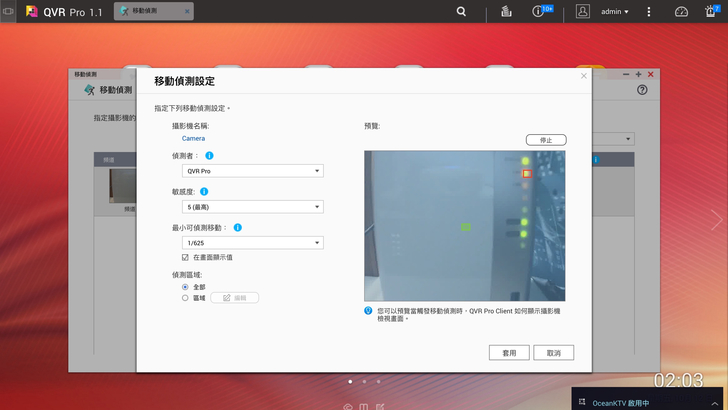Click info icon next to 偵測者 label

tap(210, 156)
